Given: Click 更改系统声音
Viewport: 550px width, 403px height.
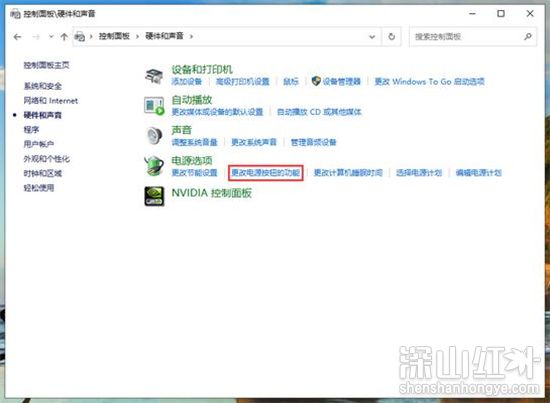Looking at the screenshot, I should point(254,142).
